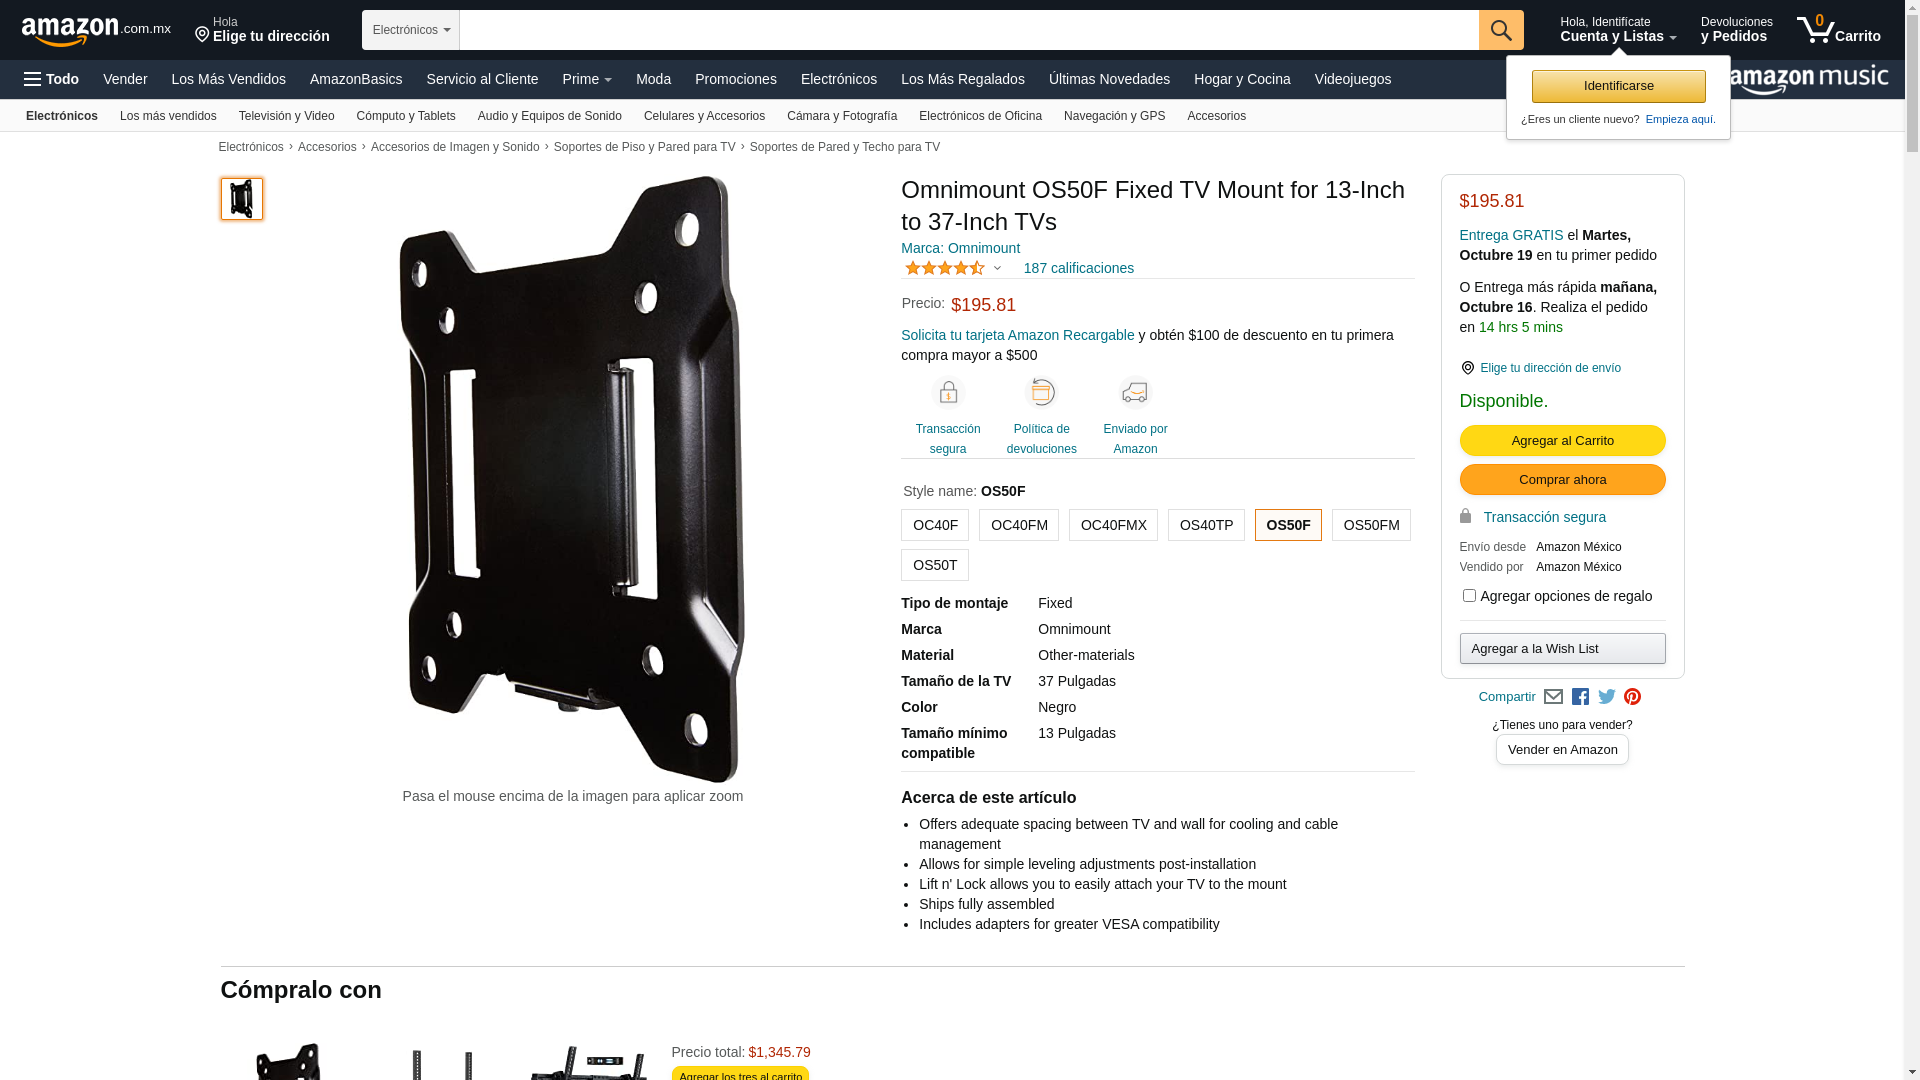Click the Agregar al Carrito button
This screenshot has height=1080, width=1920.
click(1562, 441)
